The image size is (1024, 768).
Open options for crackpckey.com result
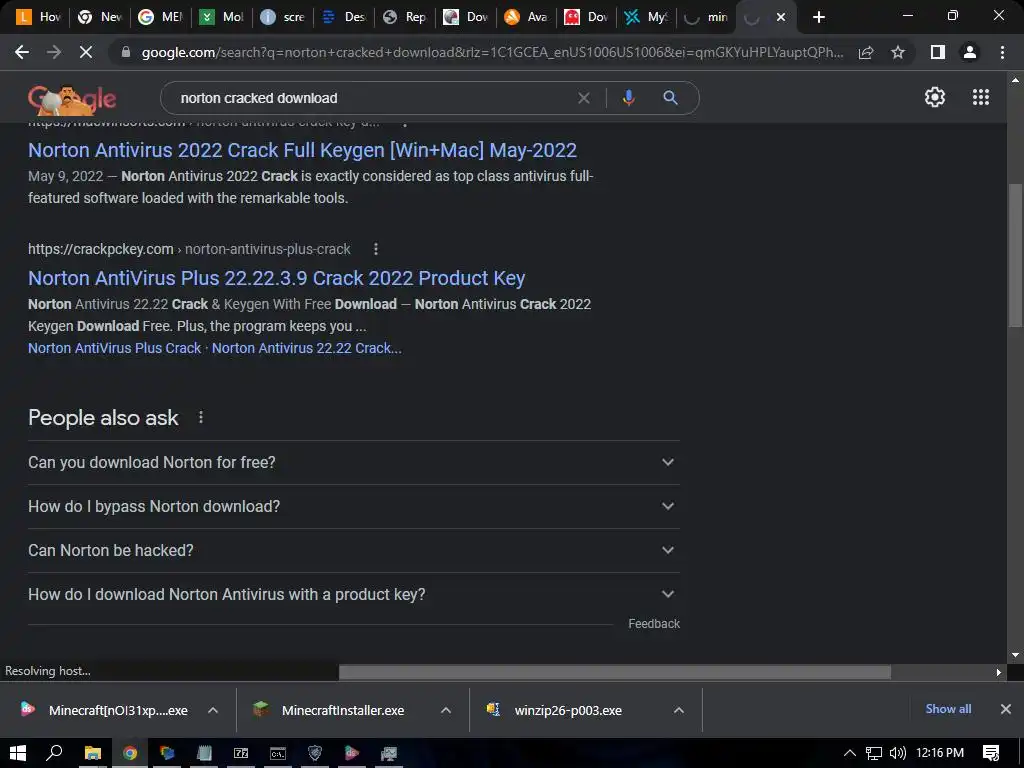[x=376, y=249]
